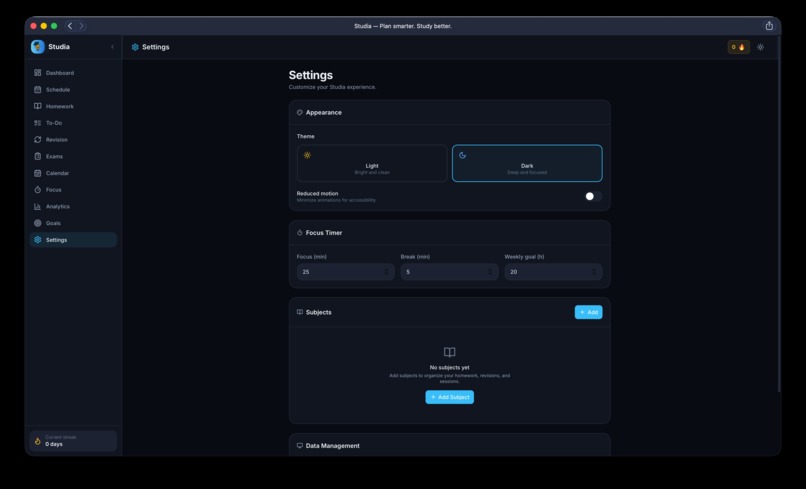The width and height of the screenshot is (806, 489).
Task: Click the 'No subjects yet' text
Action: point(449,368)
